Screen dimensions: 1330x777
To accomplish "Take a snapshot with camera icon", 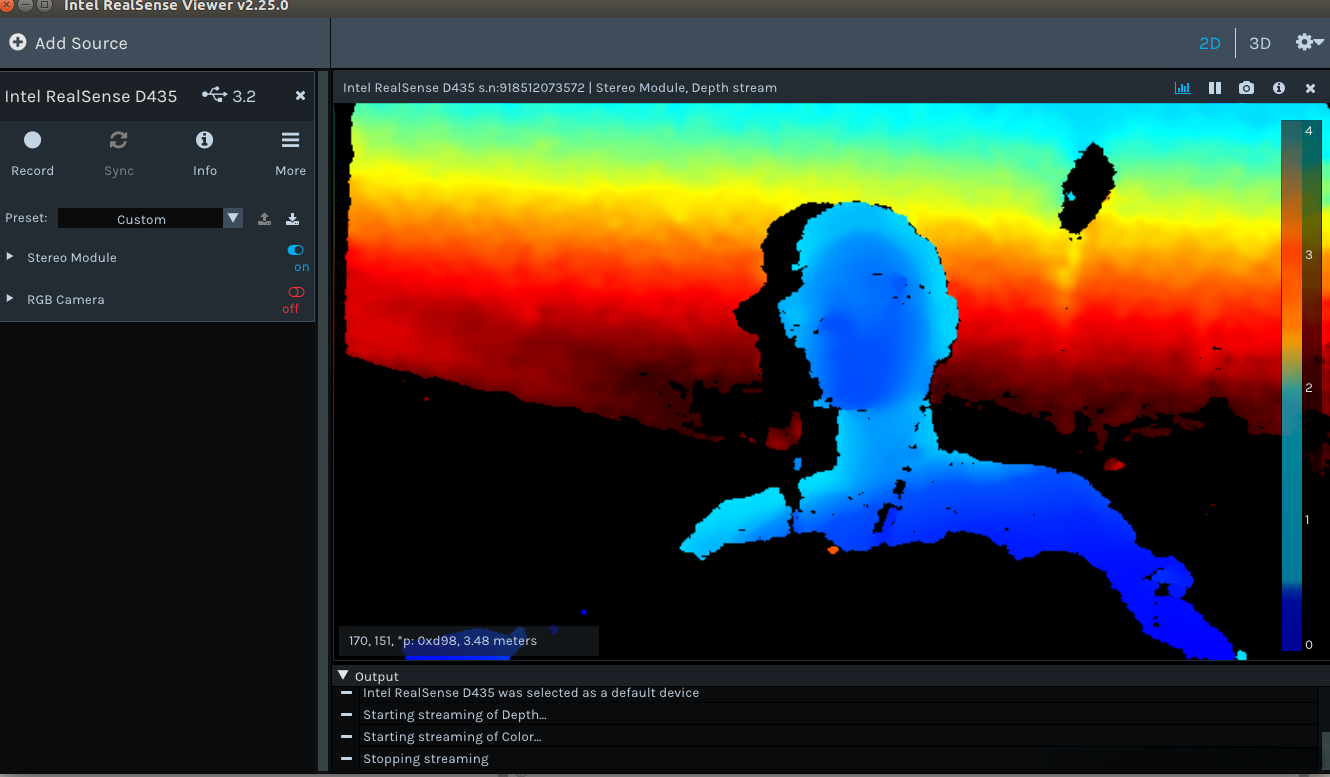I will pyautogui.click(x=1246, y=88).
